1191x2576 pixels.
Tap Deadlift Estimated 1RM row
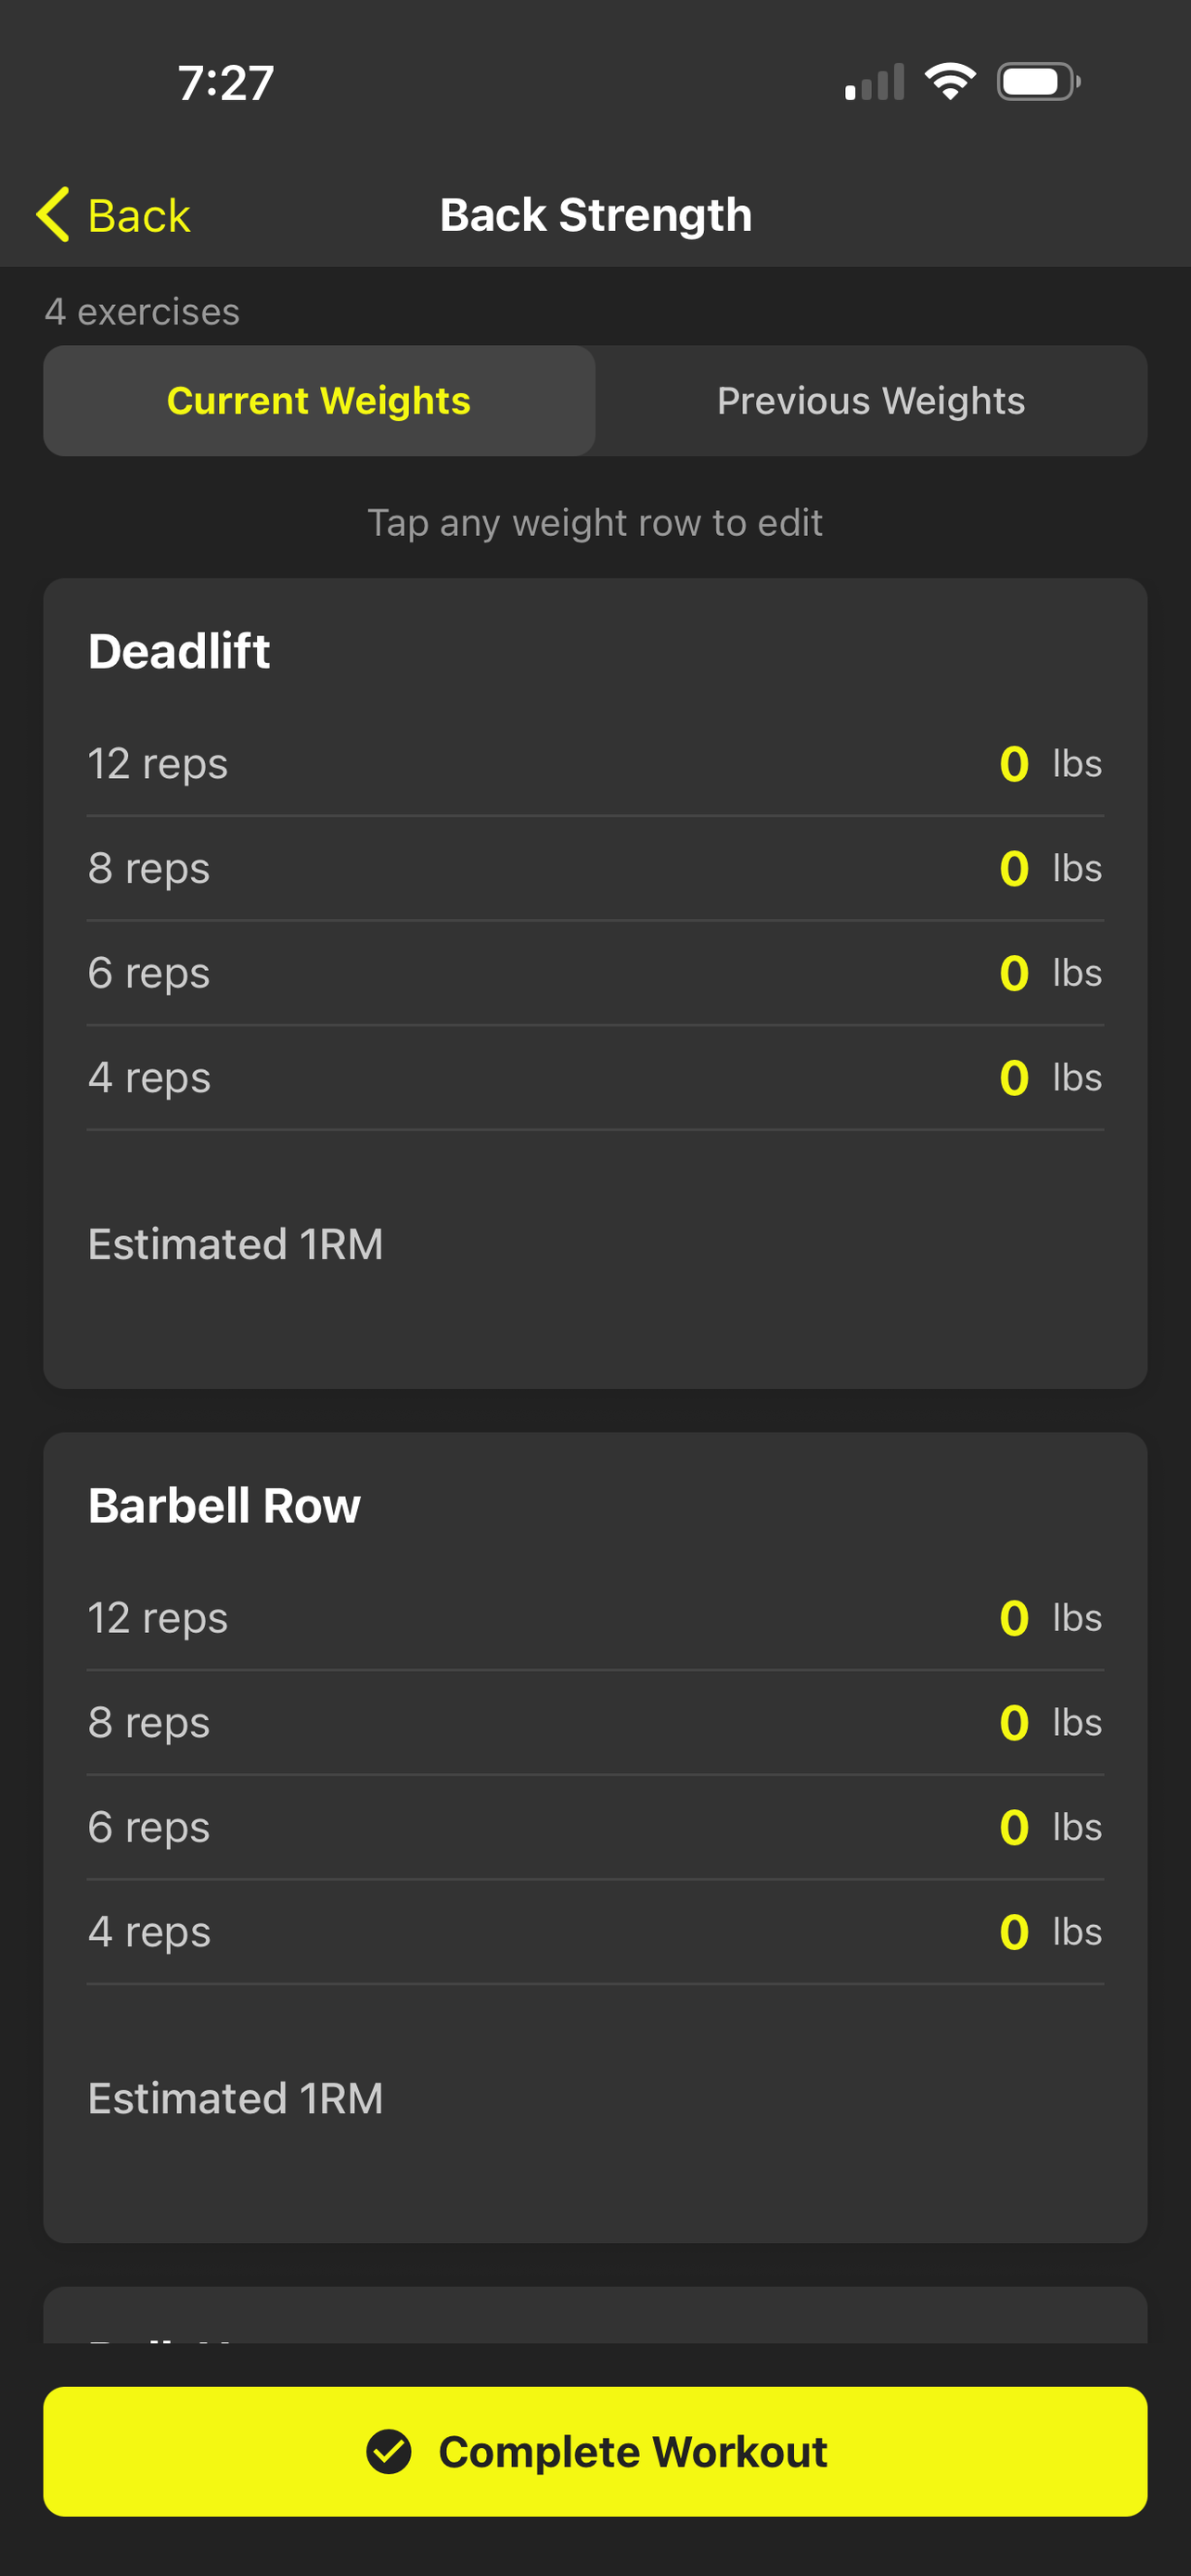(595, 1244)
